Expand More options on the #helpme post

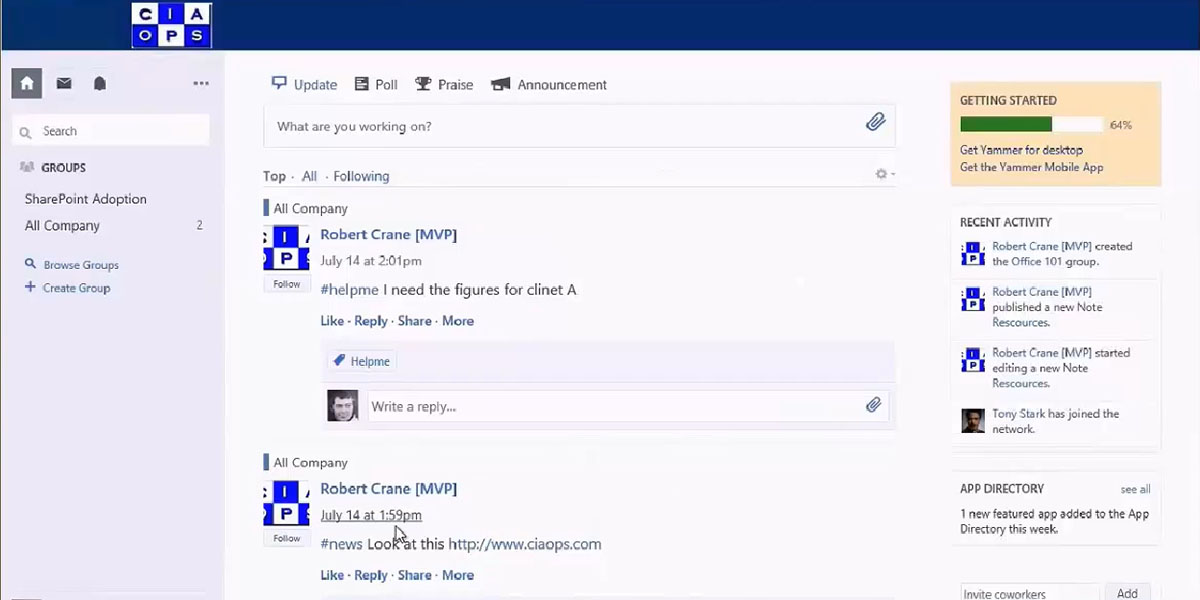[458, 320]
